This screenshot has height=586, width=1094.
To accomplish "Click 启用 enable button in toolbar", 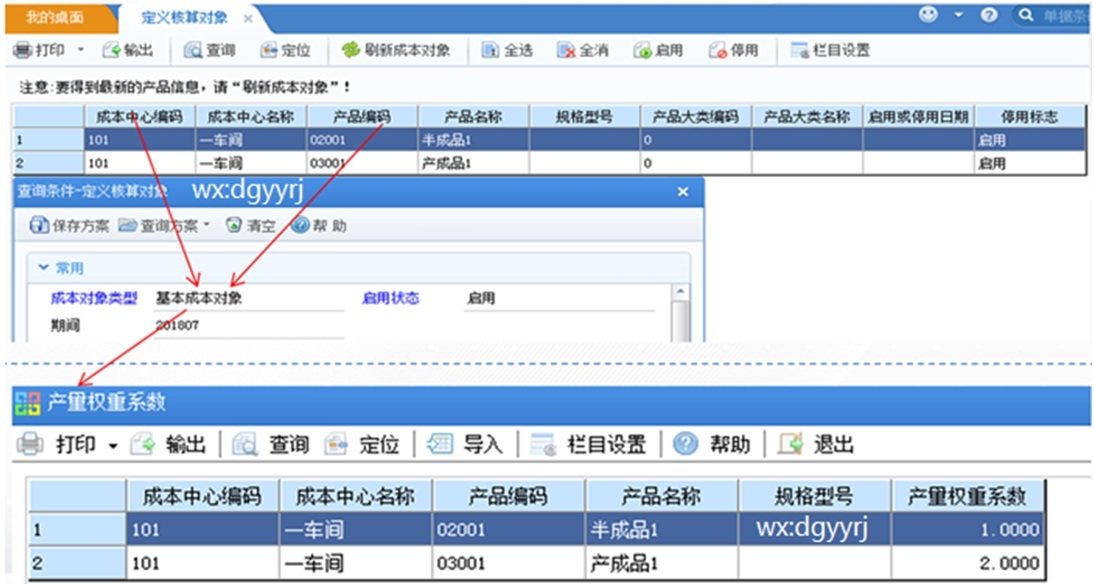I will tap(658, 50).
